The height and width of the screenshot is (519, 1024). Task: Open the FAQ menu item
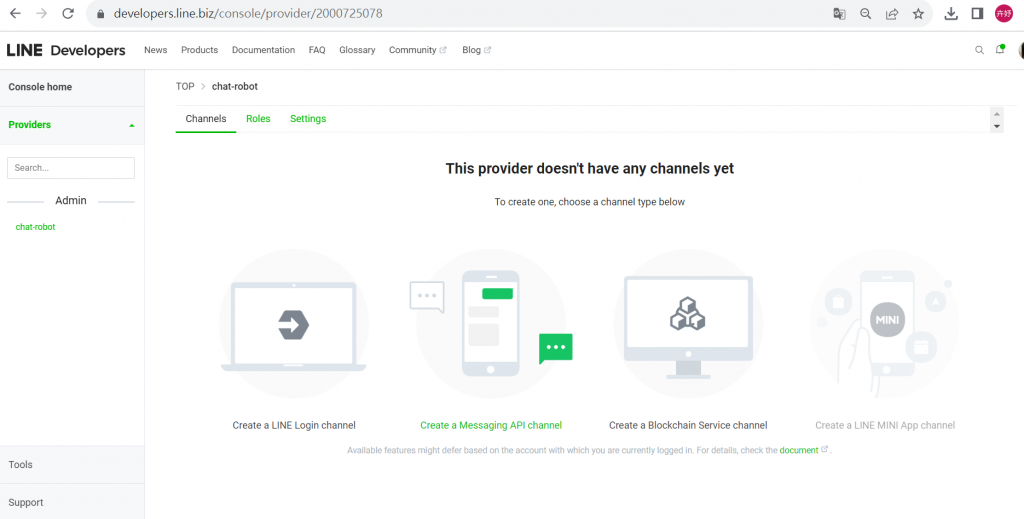click(317, 50)
